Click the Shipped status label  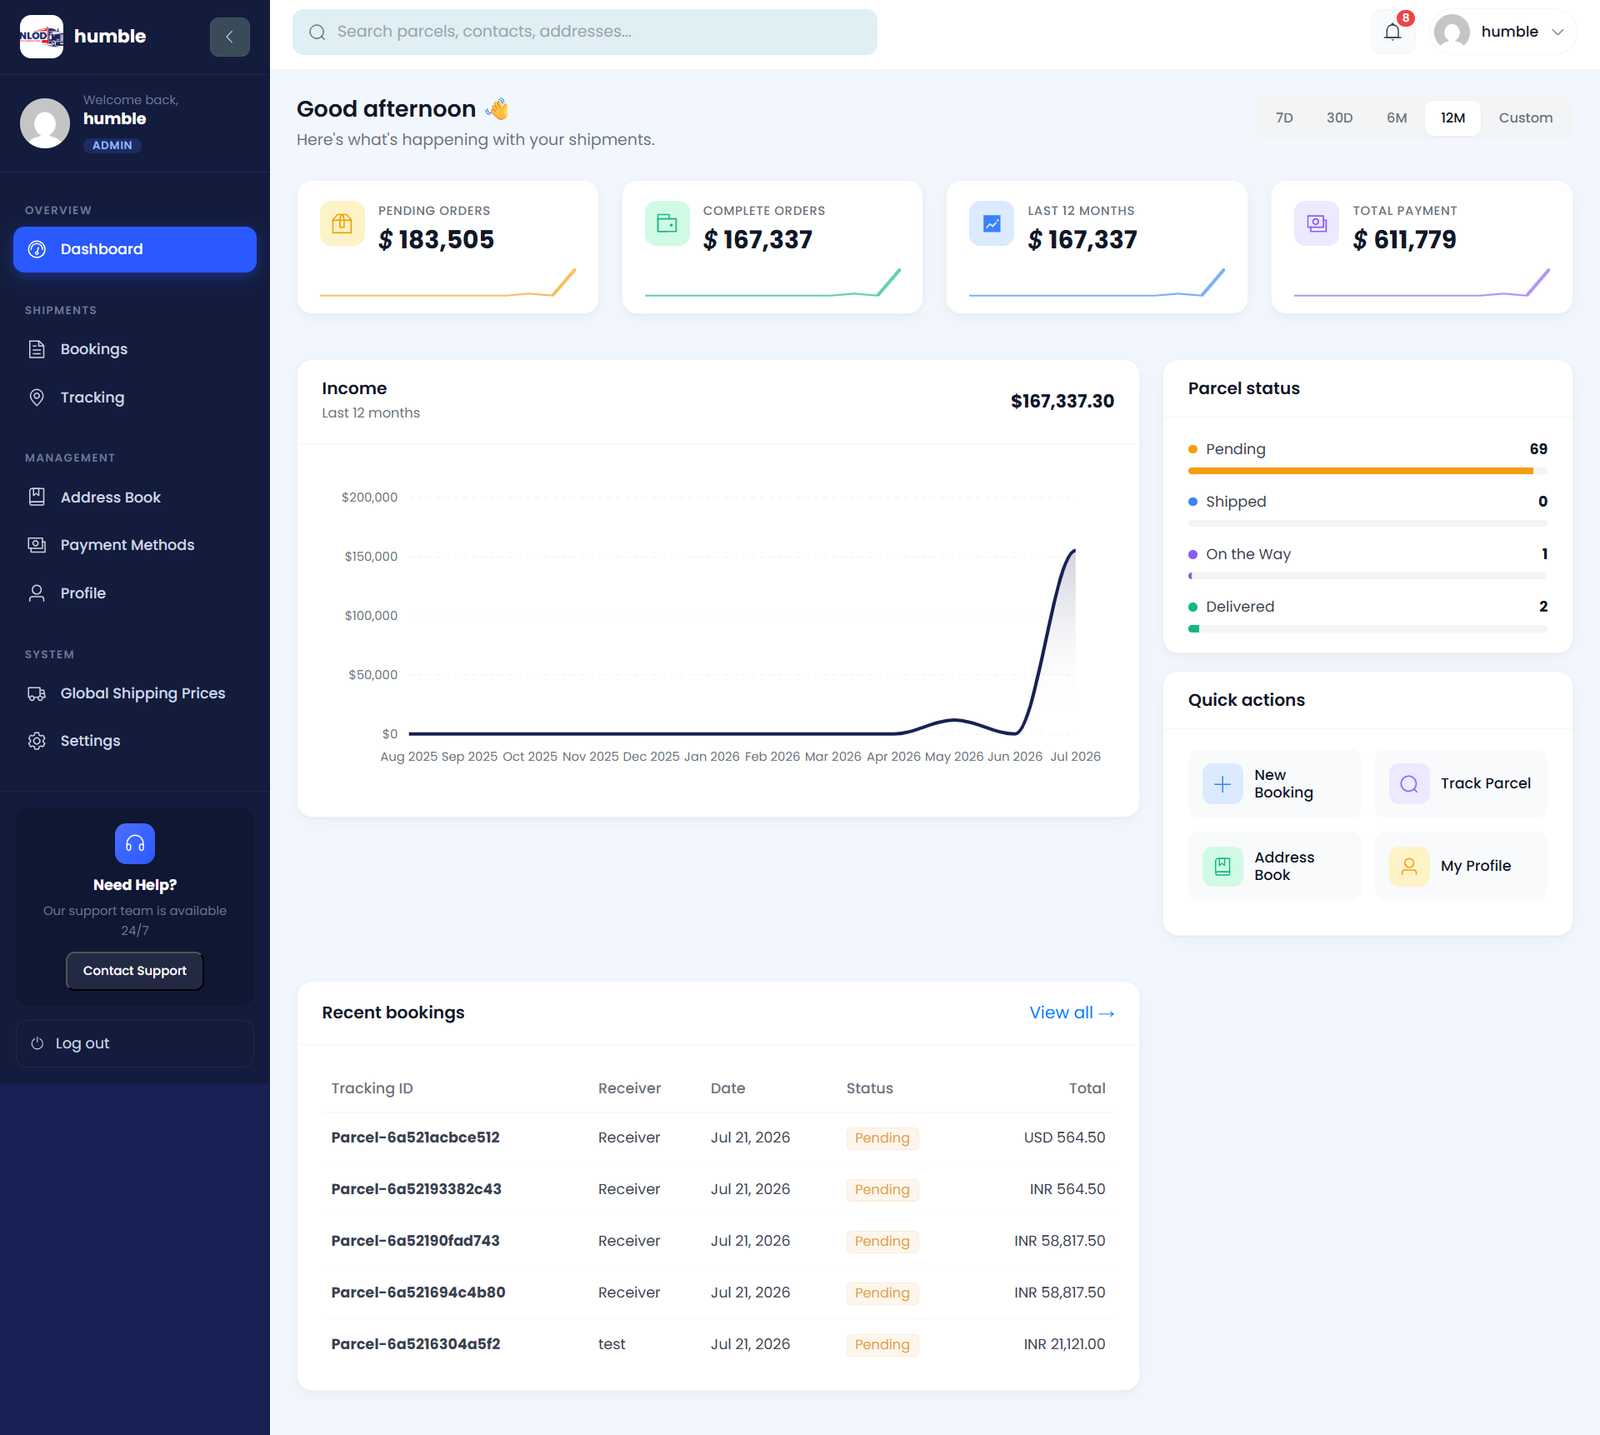pos(1236,502)
